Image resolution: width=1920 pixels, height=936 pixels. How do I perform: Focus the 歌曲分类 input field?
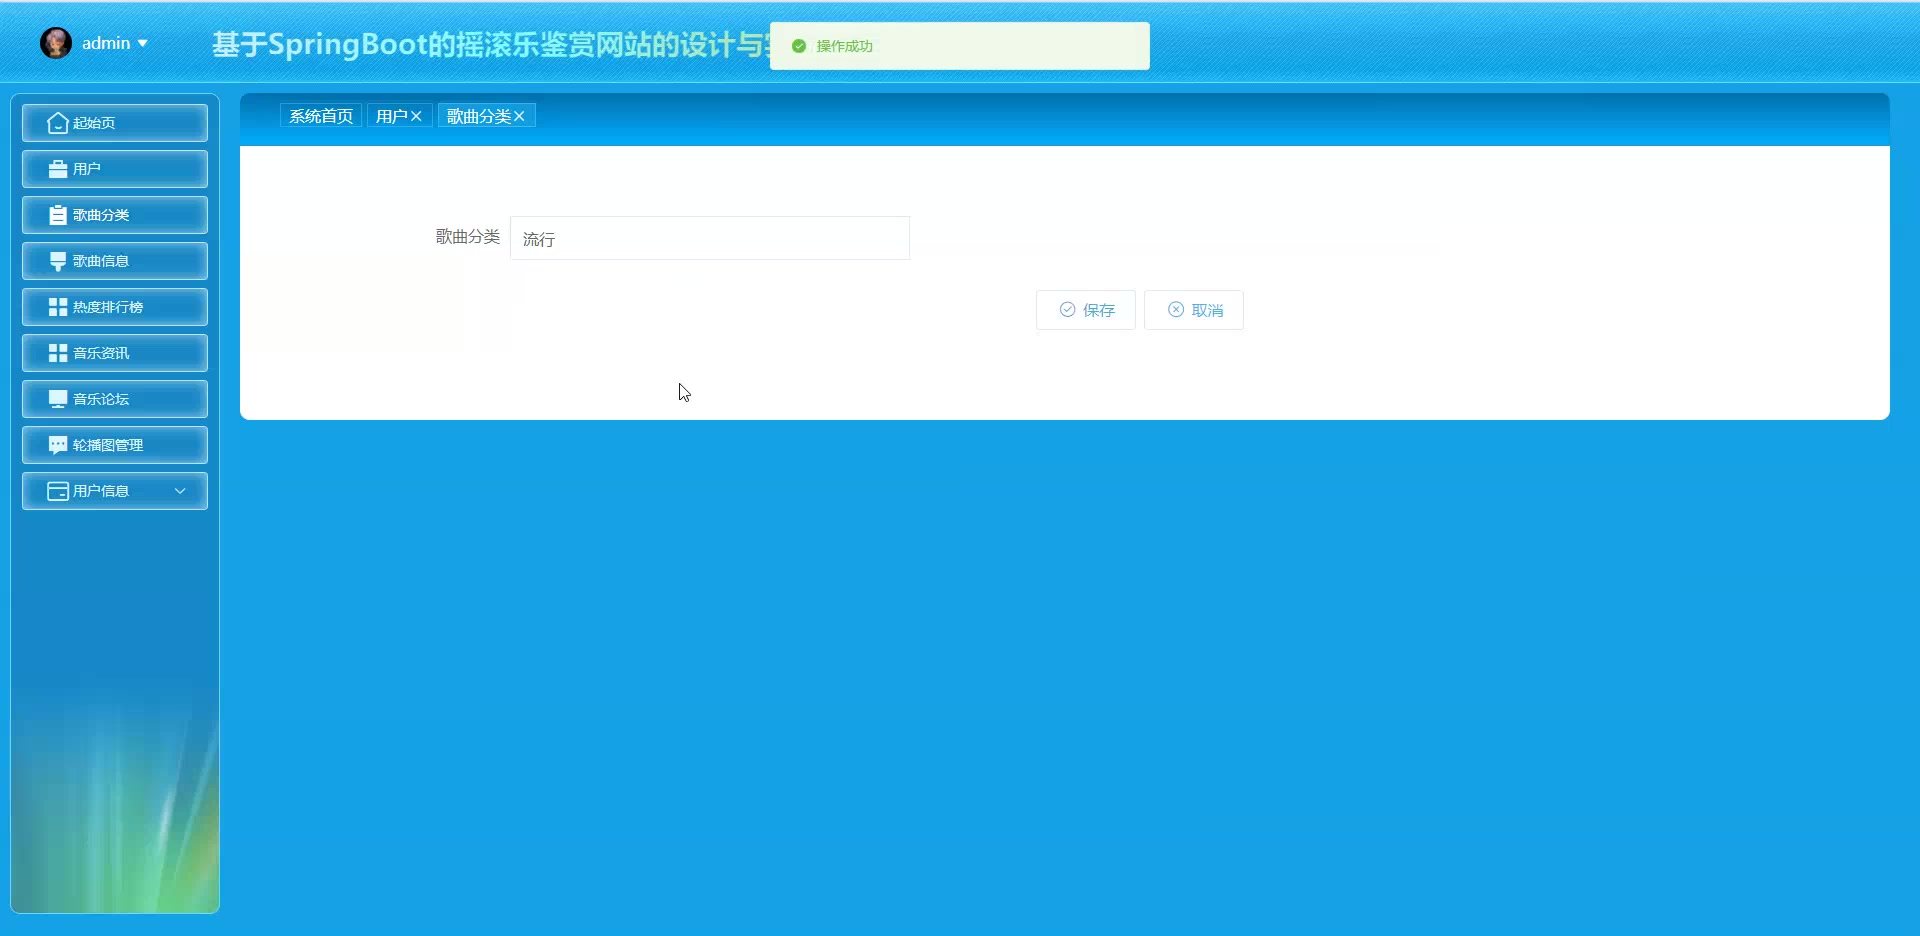pyautogui.click(x=710, y=238)
